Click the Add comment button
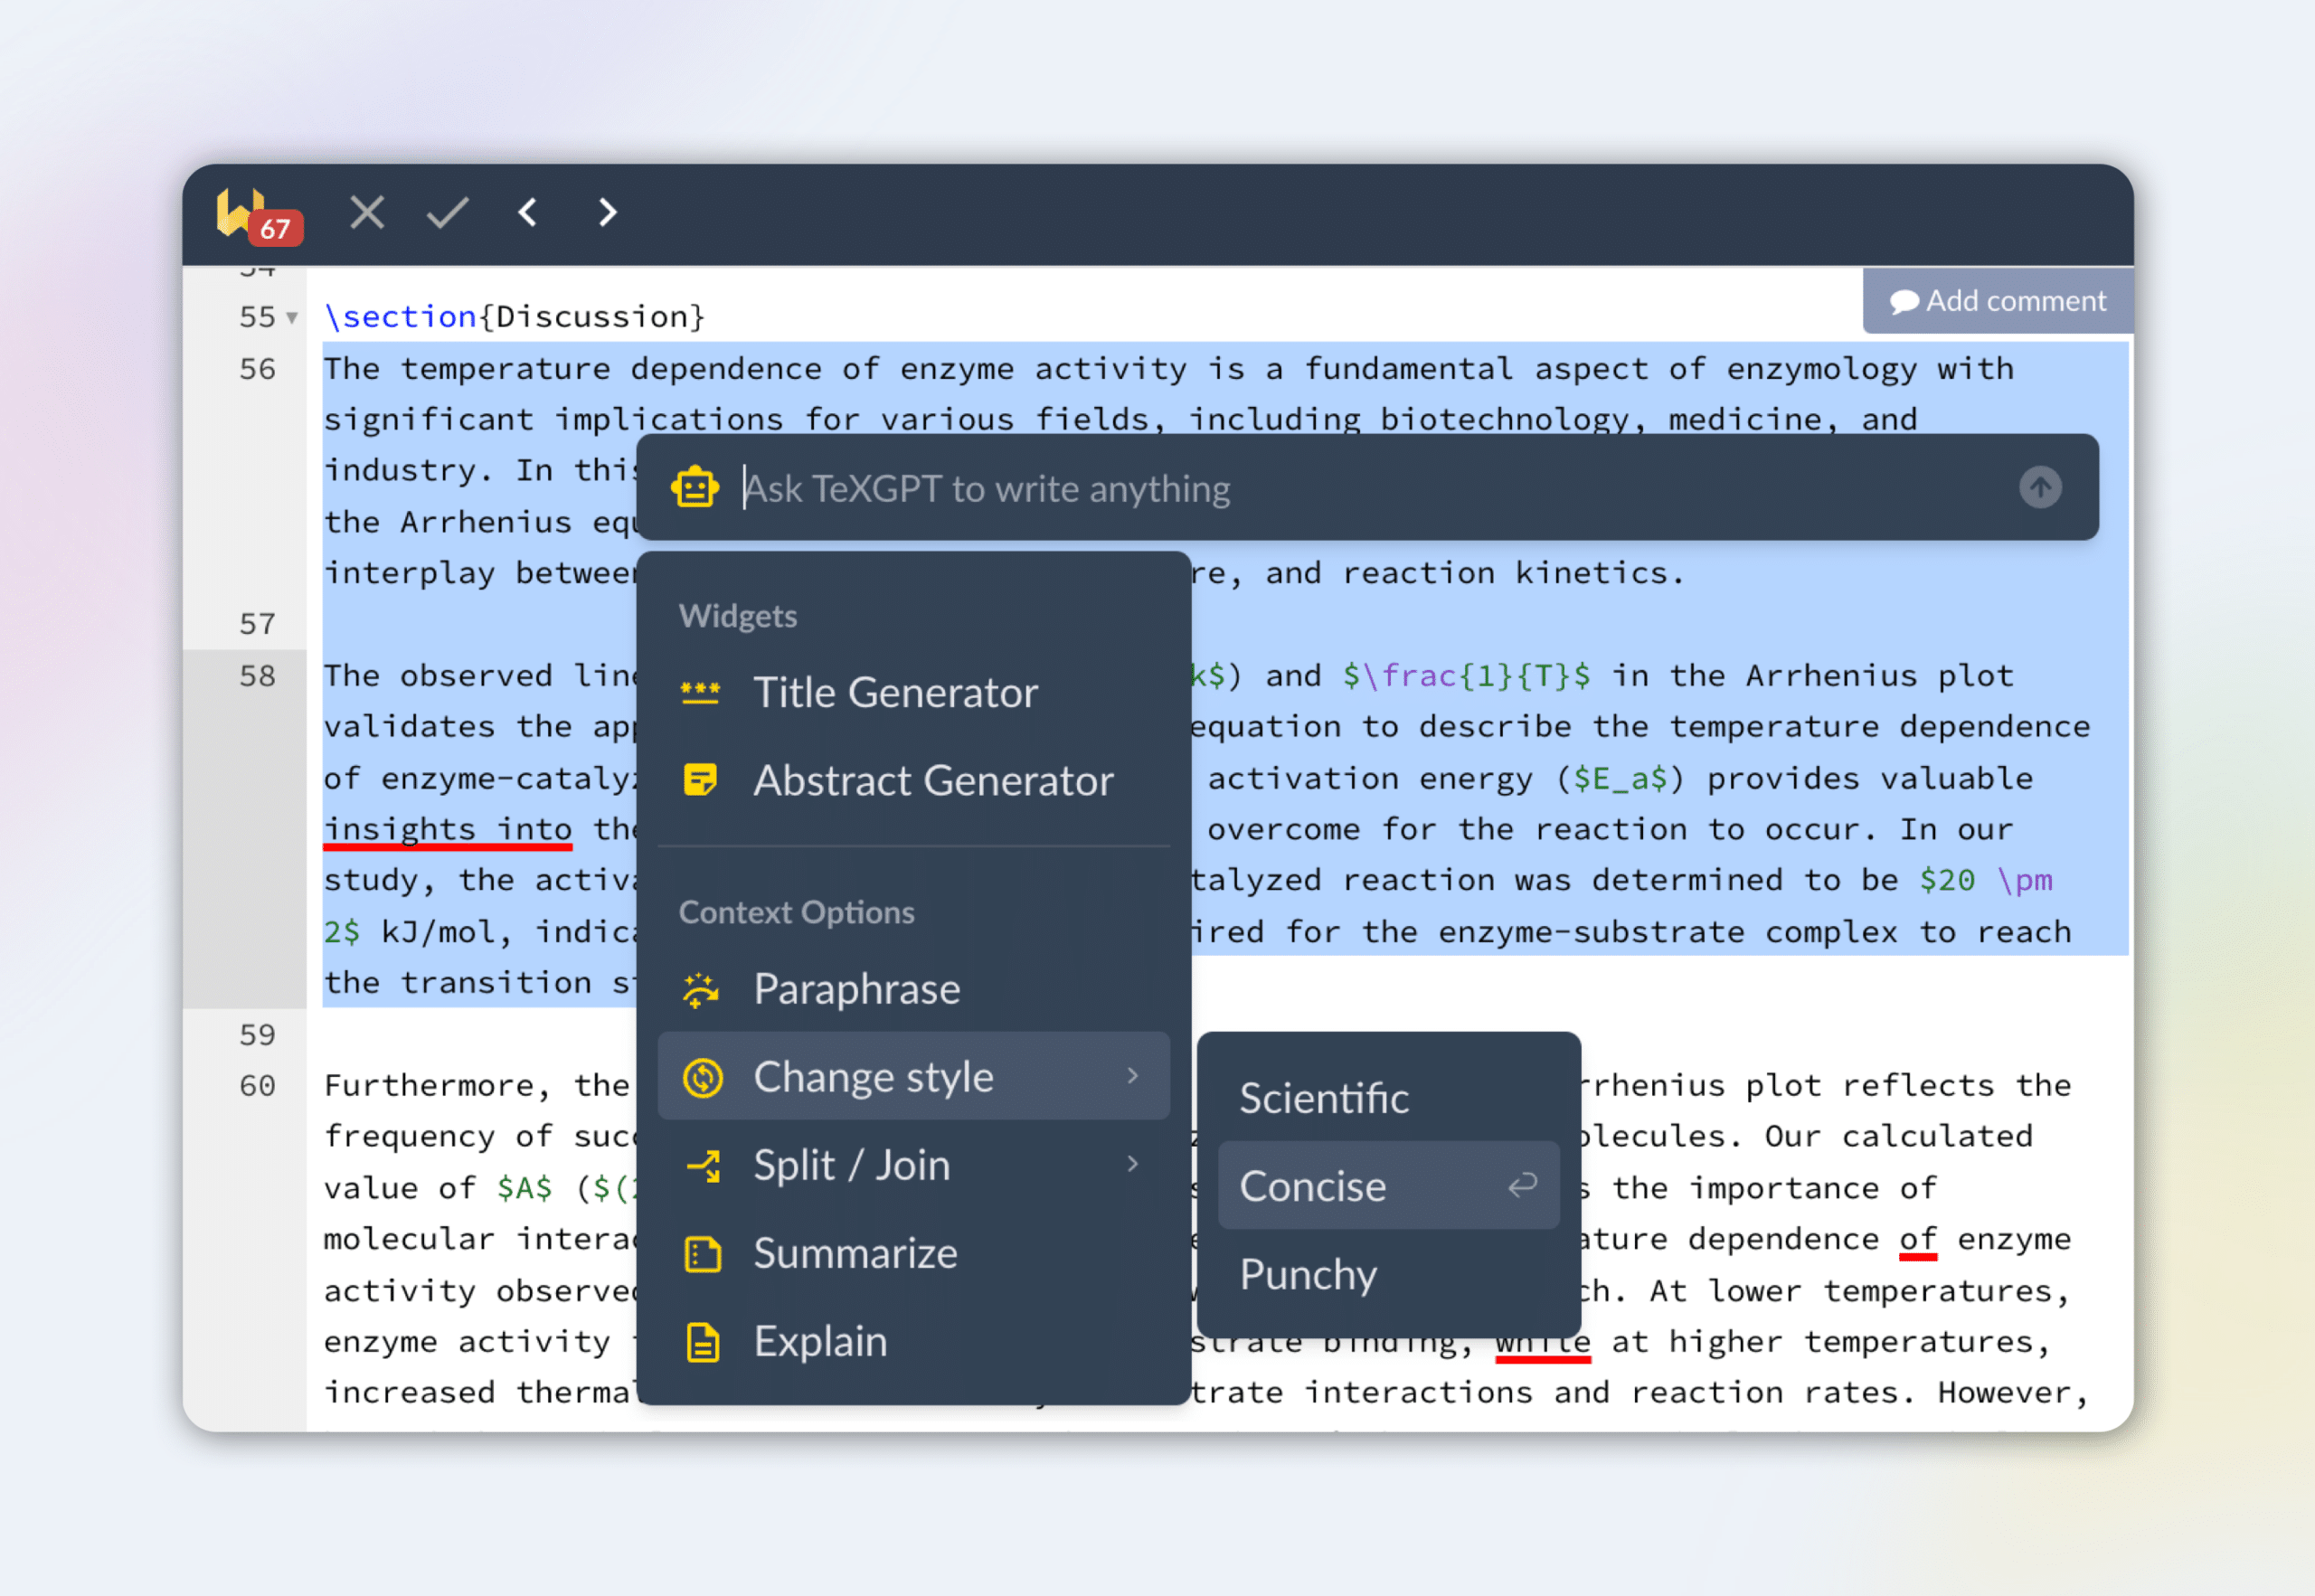The width and height of the screenshot is (2315, 1596). pyautogui.click(x=1997, y=300)
